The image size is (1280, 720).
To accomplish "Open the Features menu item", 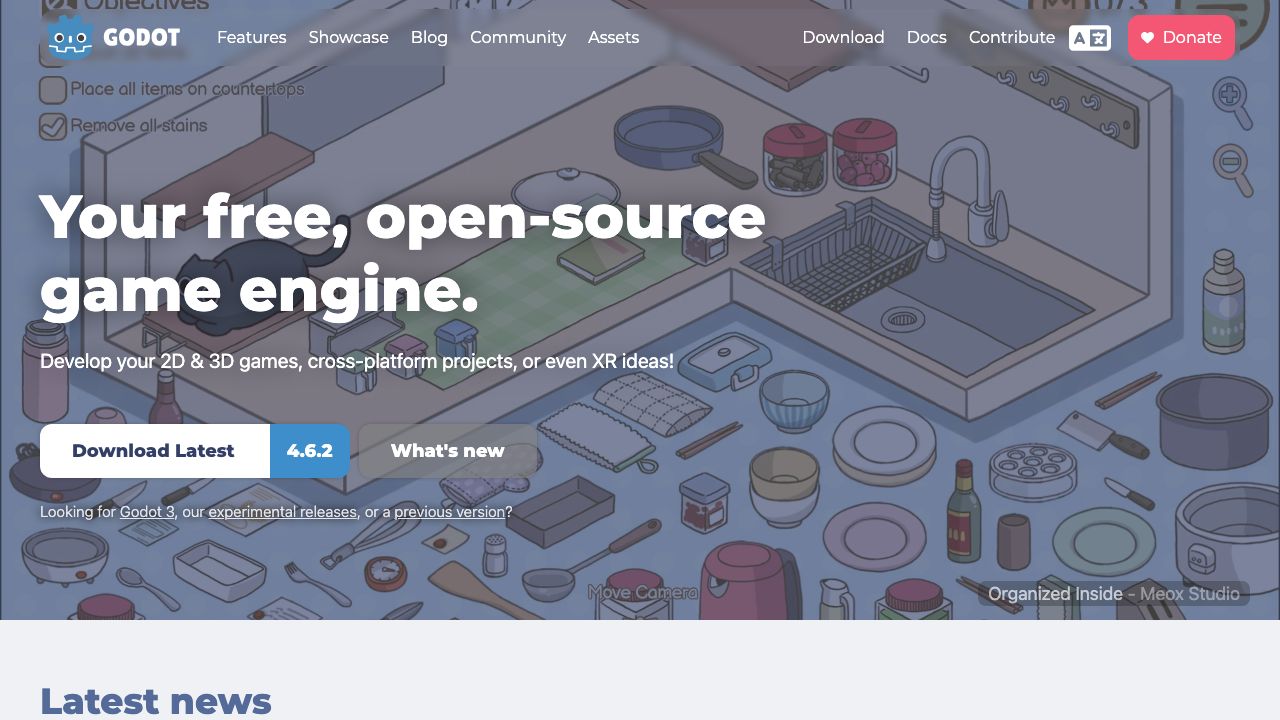I will [251, 37].
